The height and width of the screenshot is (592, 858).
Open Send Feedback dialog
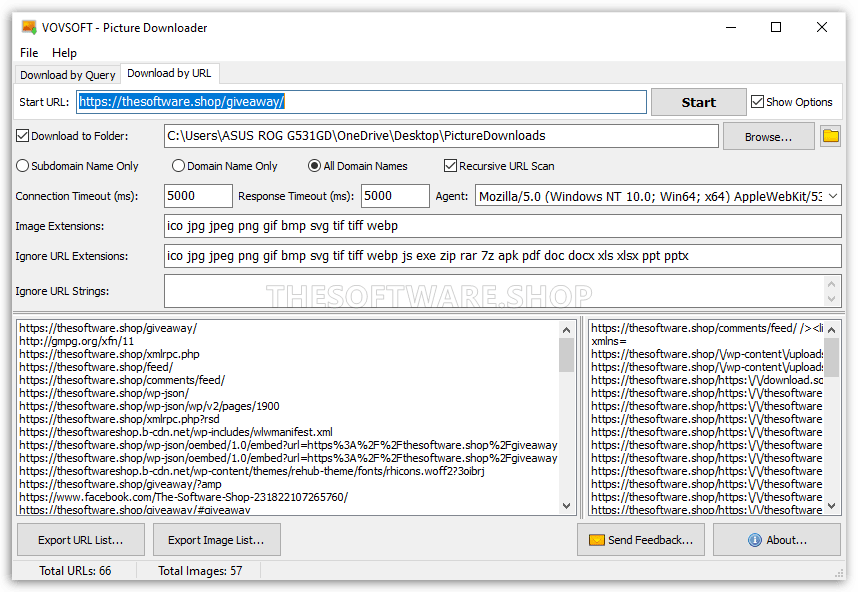pyautogui.click(x=641, y=540)
